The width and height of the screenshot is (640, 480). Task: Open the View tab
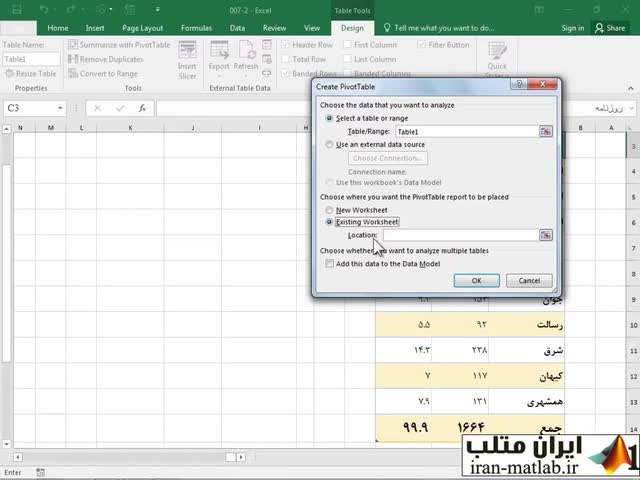point(312,28)
